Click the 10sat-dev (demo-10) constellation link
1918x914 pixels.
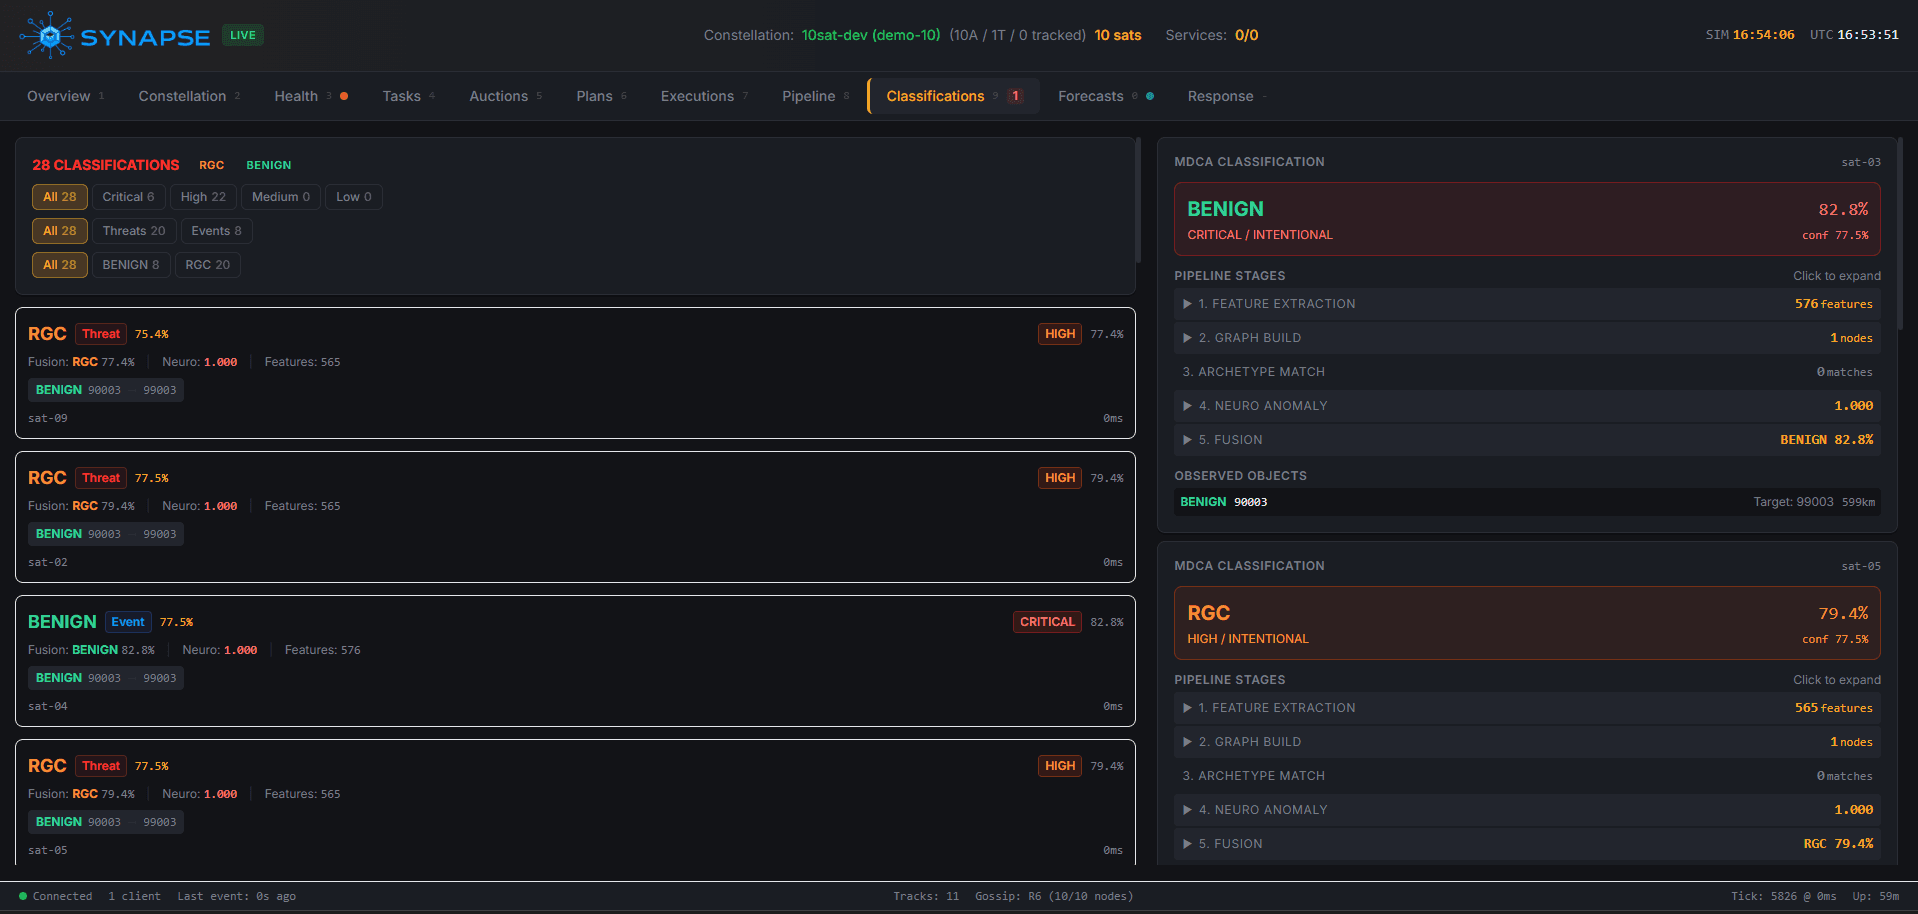870,35
